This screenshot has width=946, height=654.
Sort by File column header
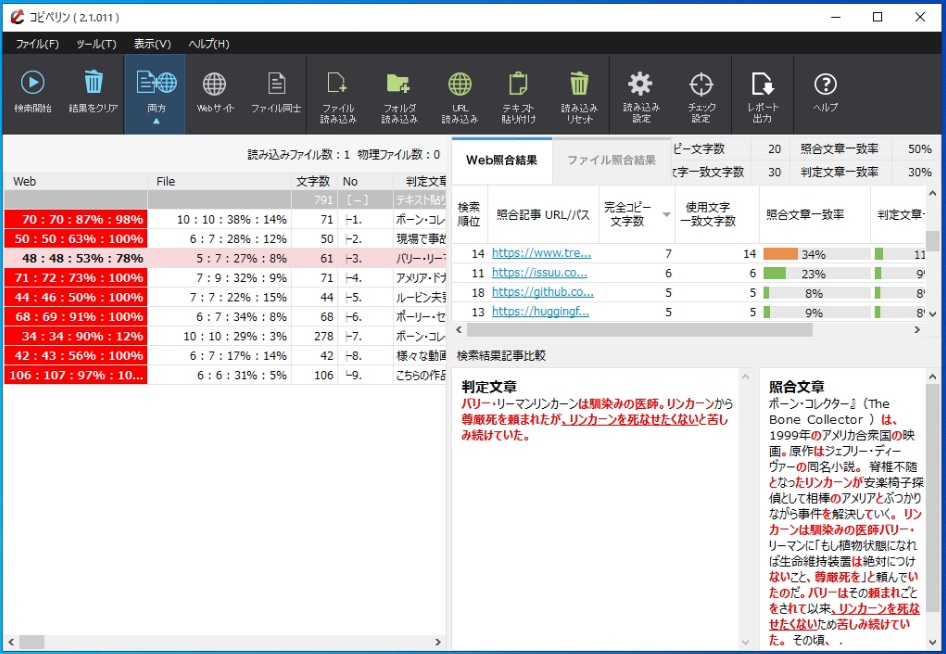pos(220,181)
